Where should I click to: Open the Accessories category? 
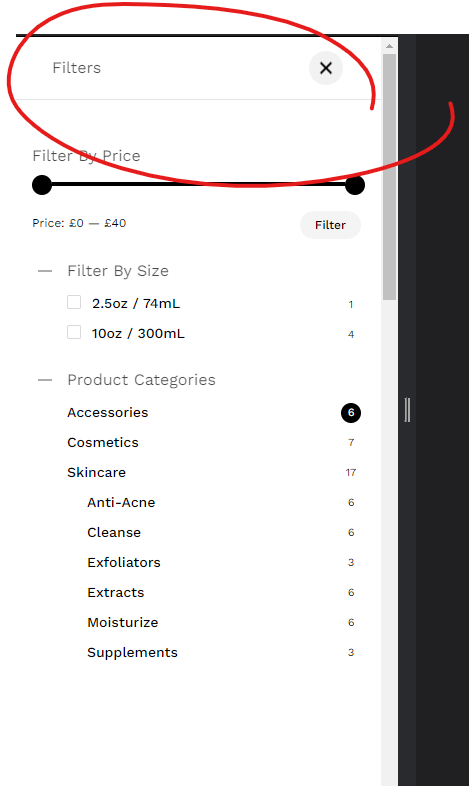tap(108, 413)
